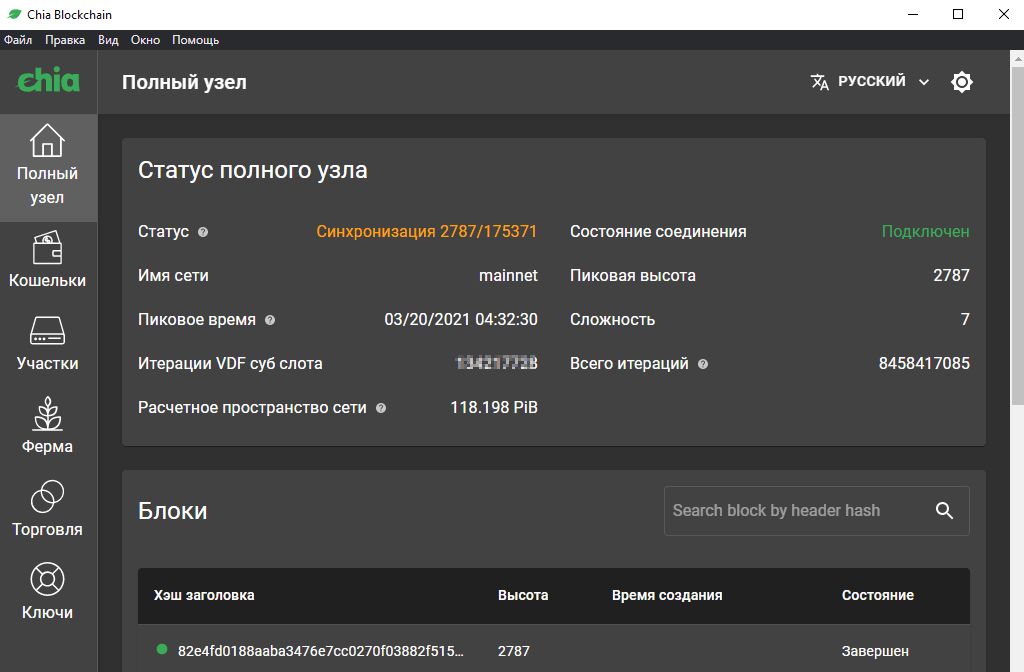Click the difficulty value 7
Image resolution: width=1024 pixels, height=672 pixels.
pyautogui.click(x=965, y=319)
